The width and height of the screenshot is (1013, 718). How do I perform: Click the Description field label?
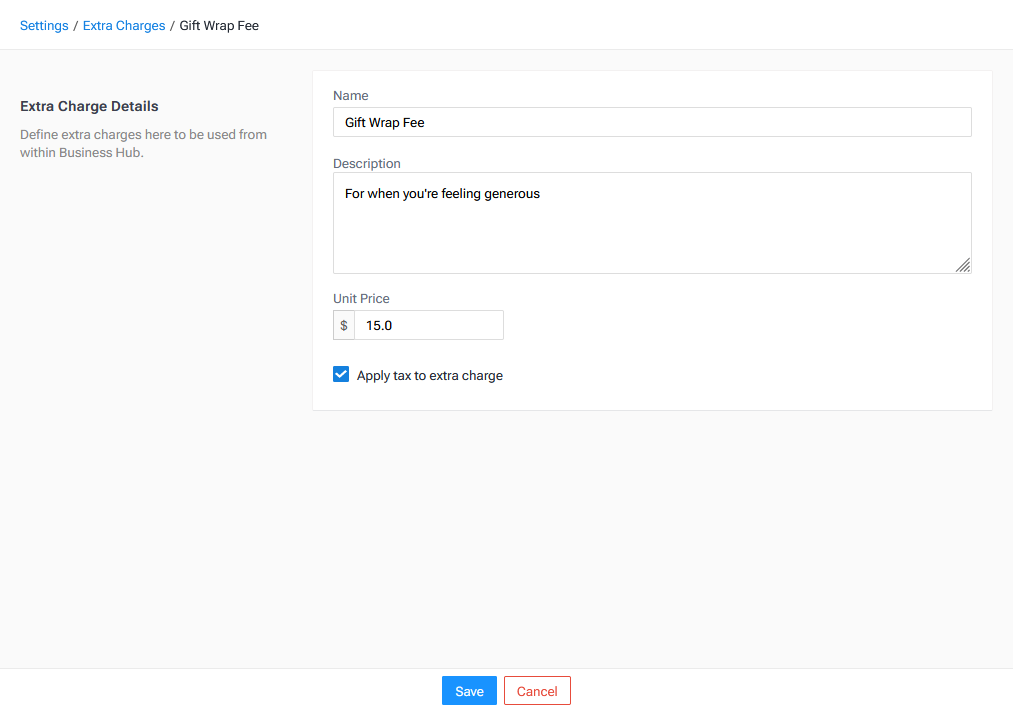tap(367, 164)
